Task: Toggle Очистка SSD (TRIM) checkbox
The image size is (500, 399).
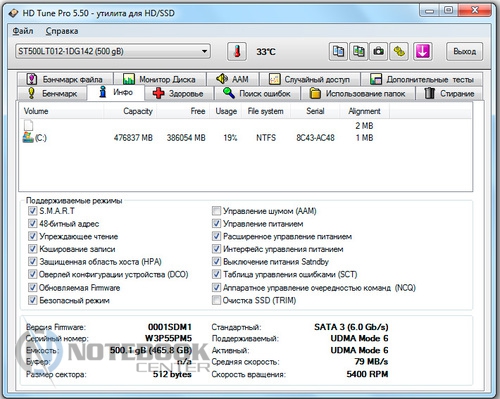Action: tap(216, 300)
